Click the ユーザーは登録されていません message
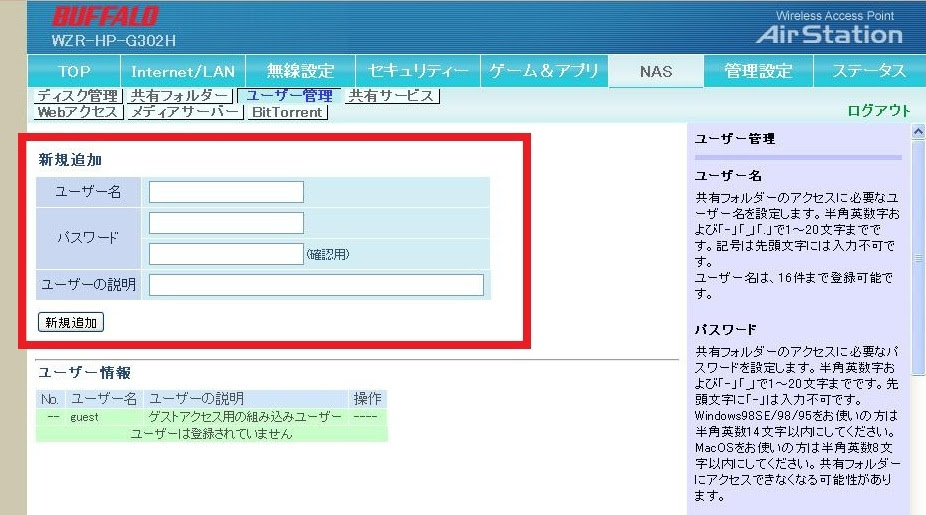Viewport: 926px width, 515px height. [211, 433]
